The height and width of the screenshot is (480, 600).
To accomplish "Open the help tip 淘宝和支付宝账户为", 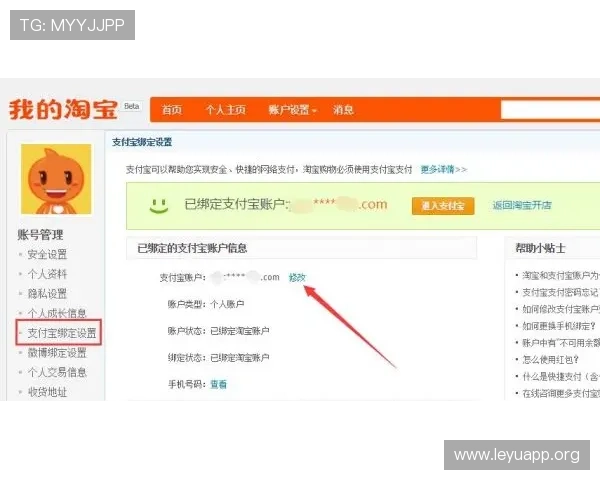I will 561,276.
